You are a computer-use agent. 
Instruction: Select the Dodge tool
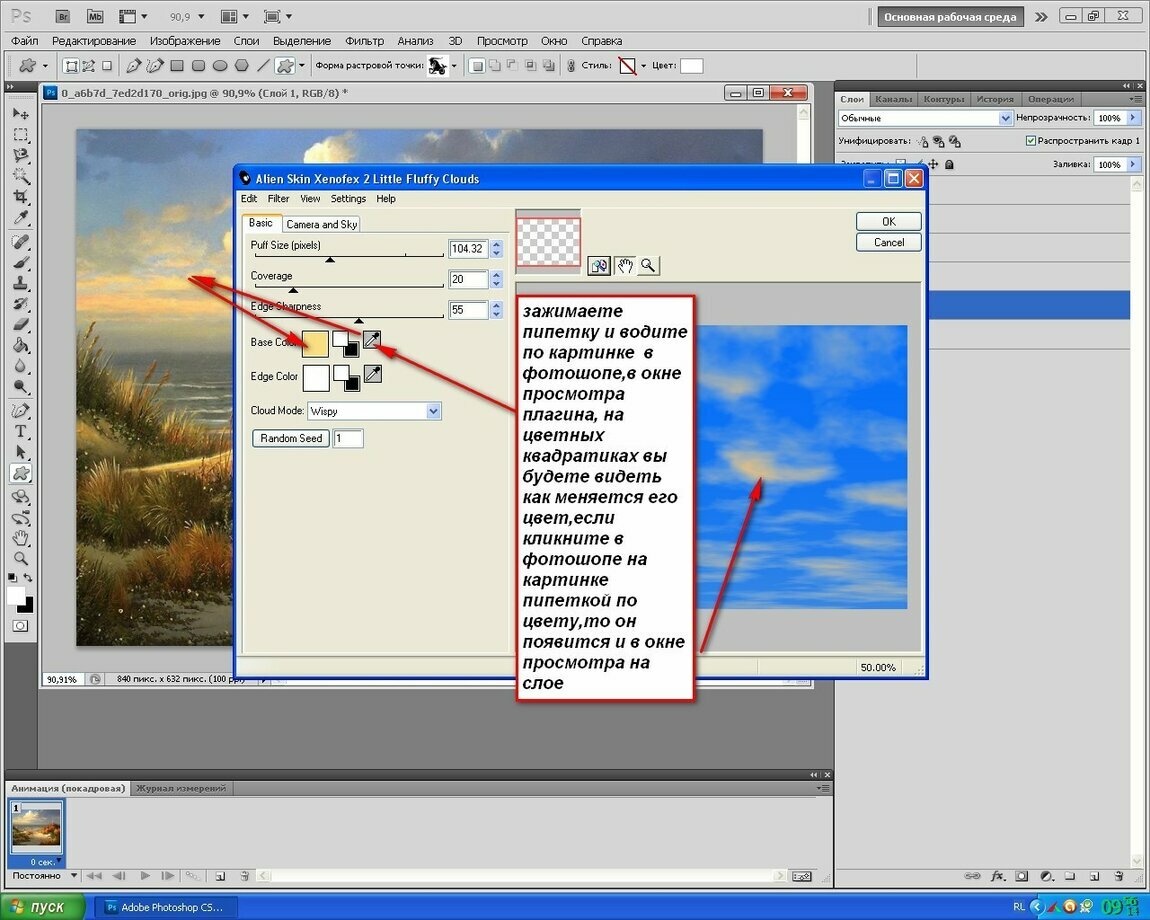(x=21, y=386)
